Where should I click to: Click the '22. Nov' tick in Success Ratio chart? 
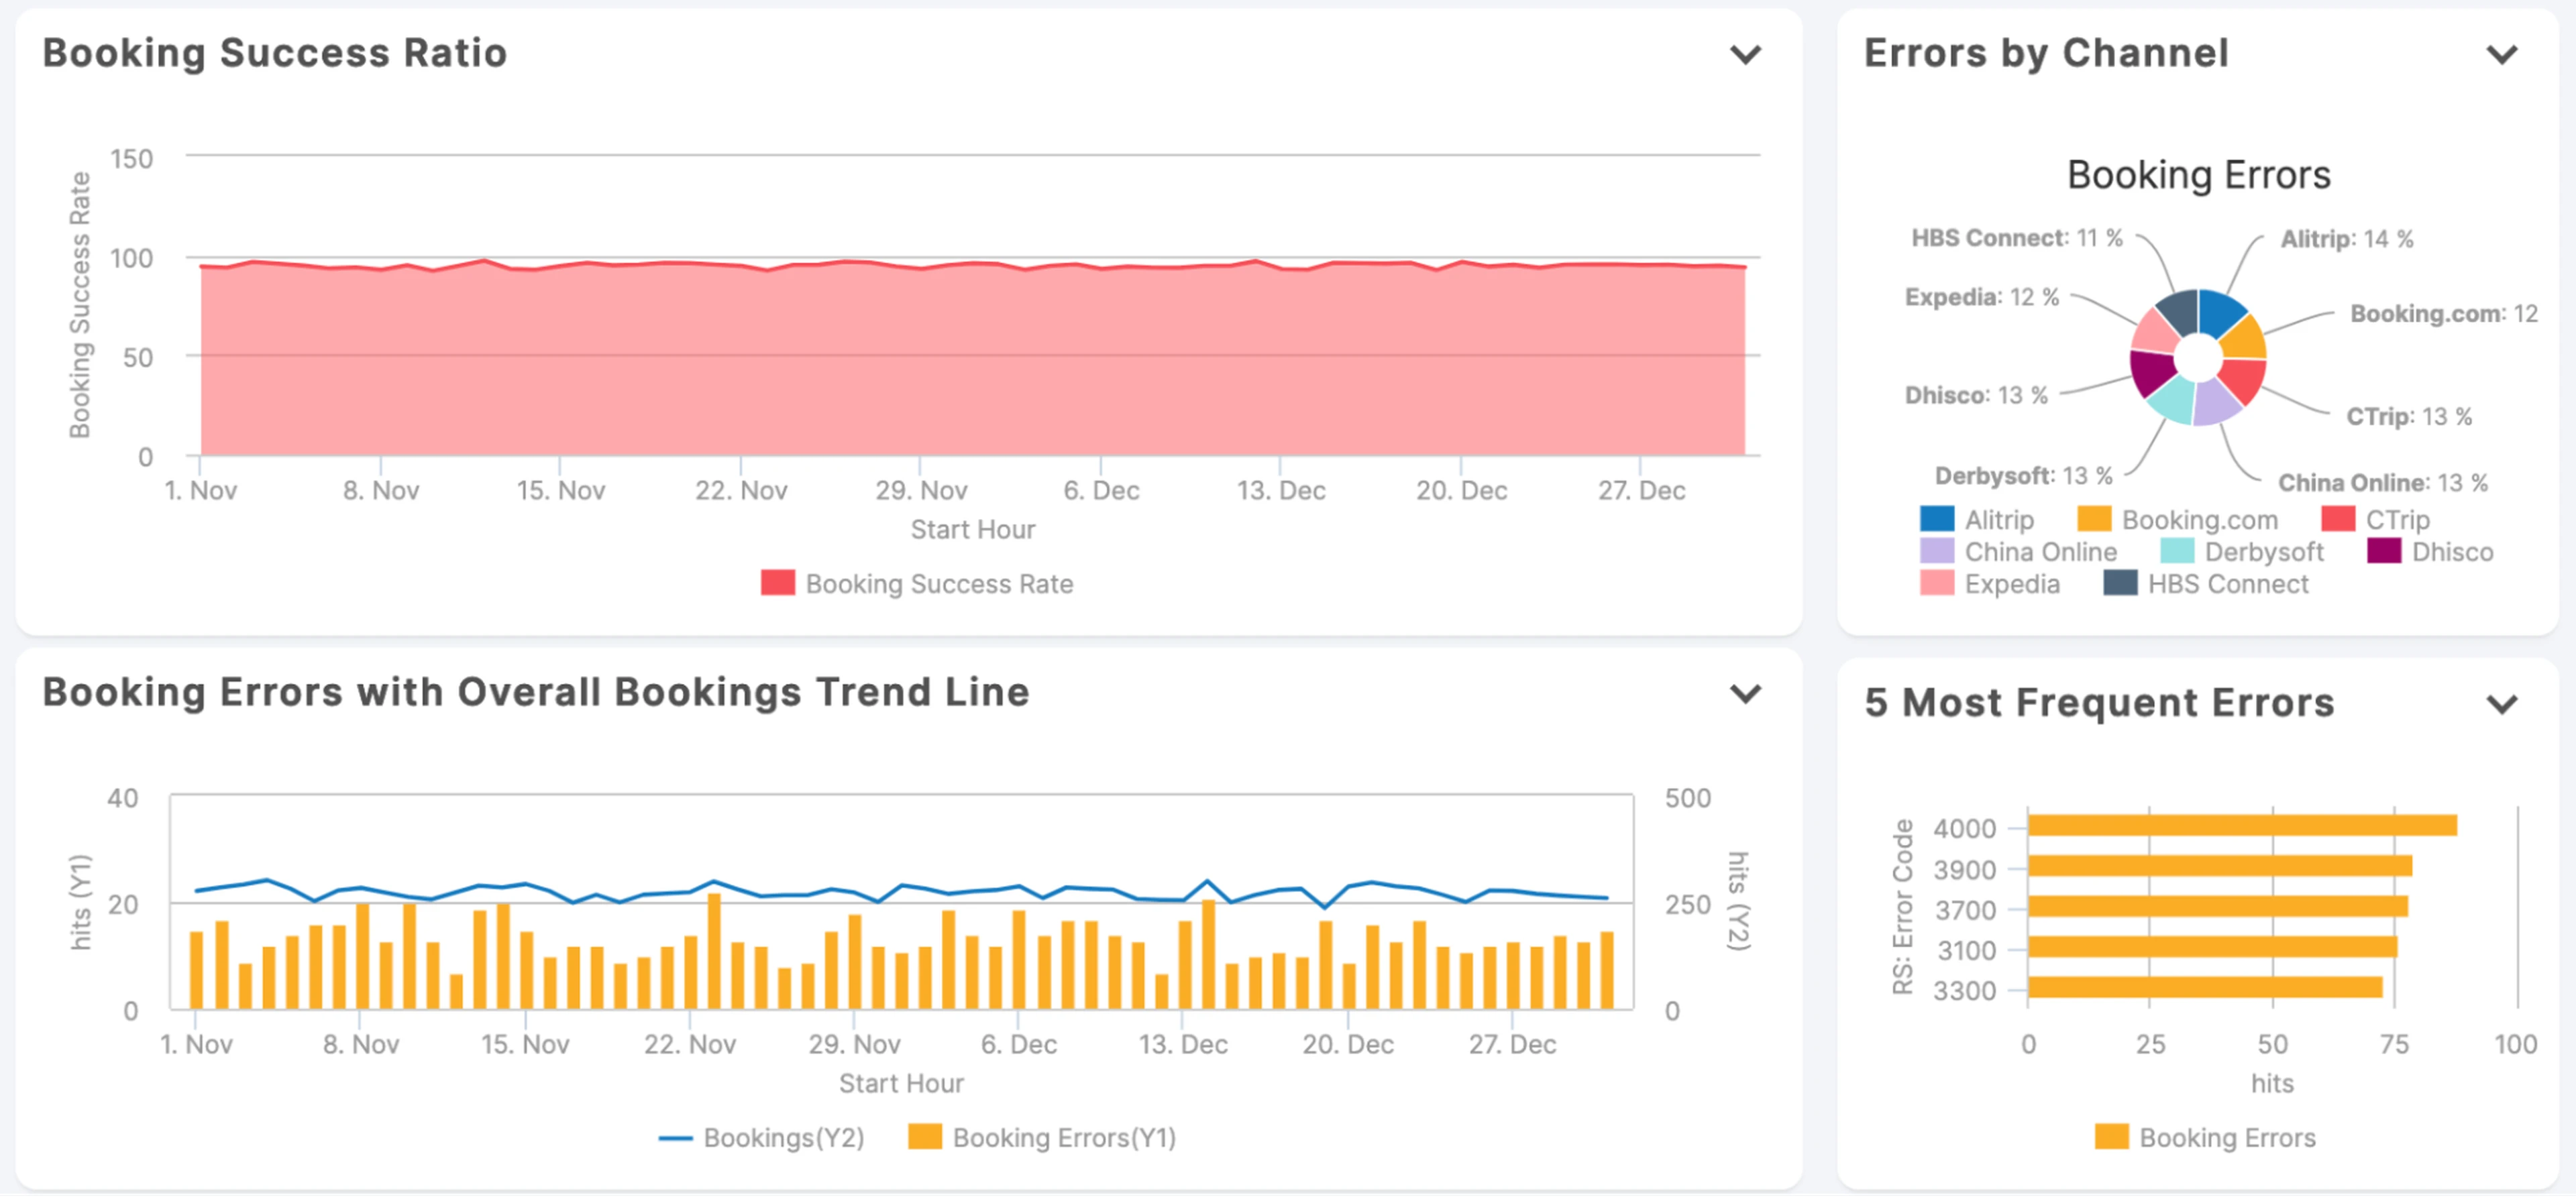741,491
